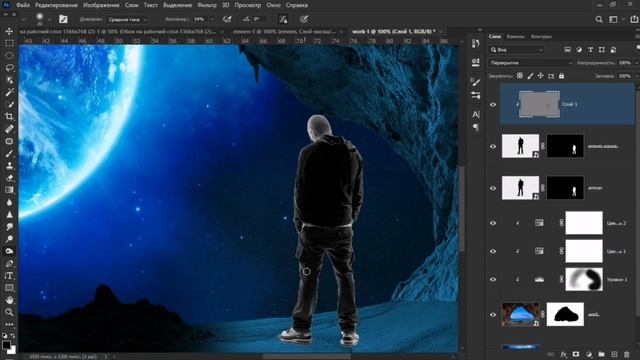Open the Фильтр menu
Image resolution: width=640 pixels, height=360 pixels.
207,5
